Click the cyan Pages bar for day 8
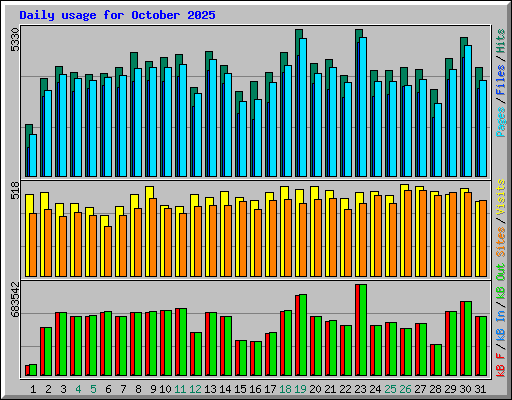 coord(138,123)
